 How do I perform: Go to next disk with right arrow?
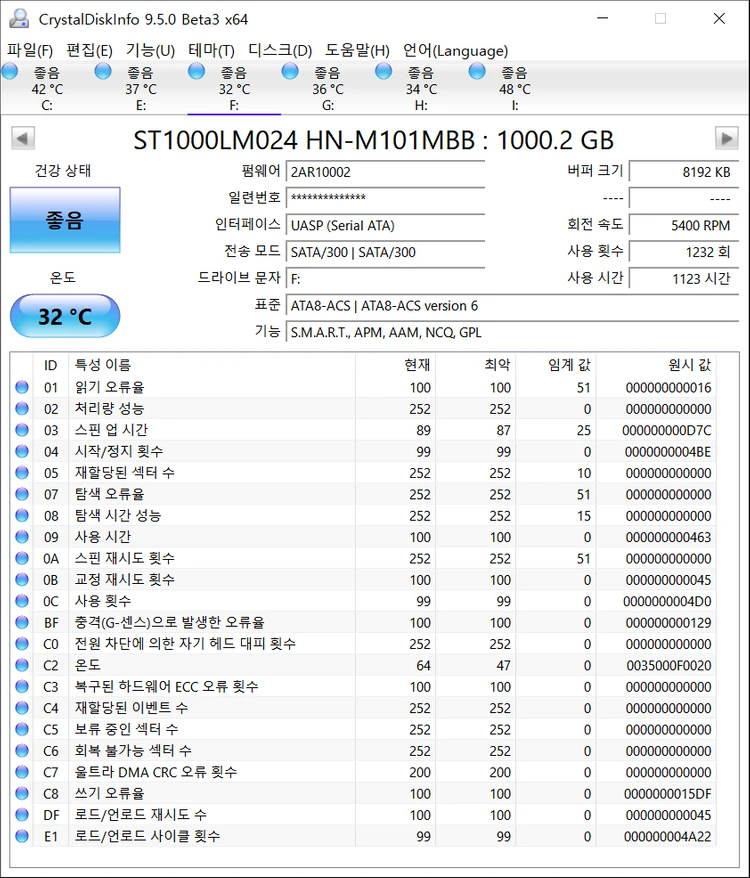point(726,138)
